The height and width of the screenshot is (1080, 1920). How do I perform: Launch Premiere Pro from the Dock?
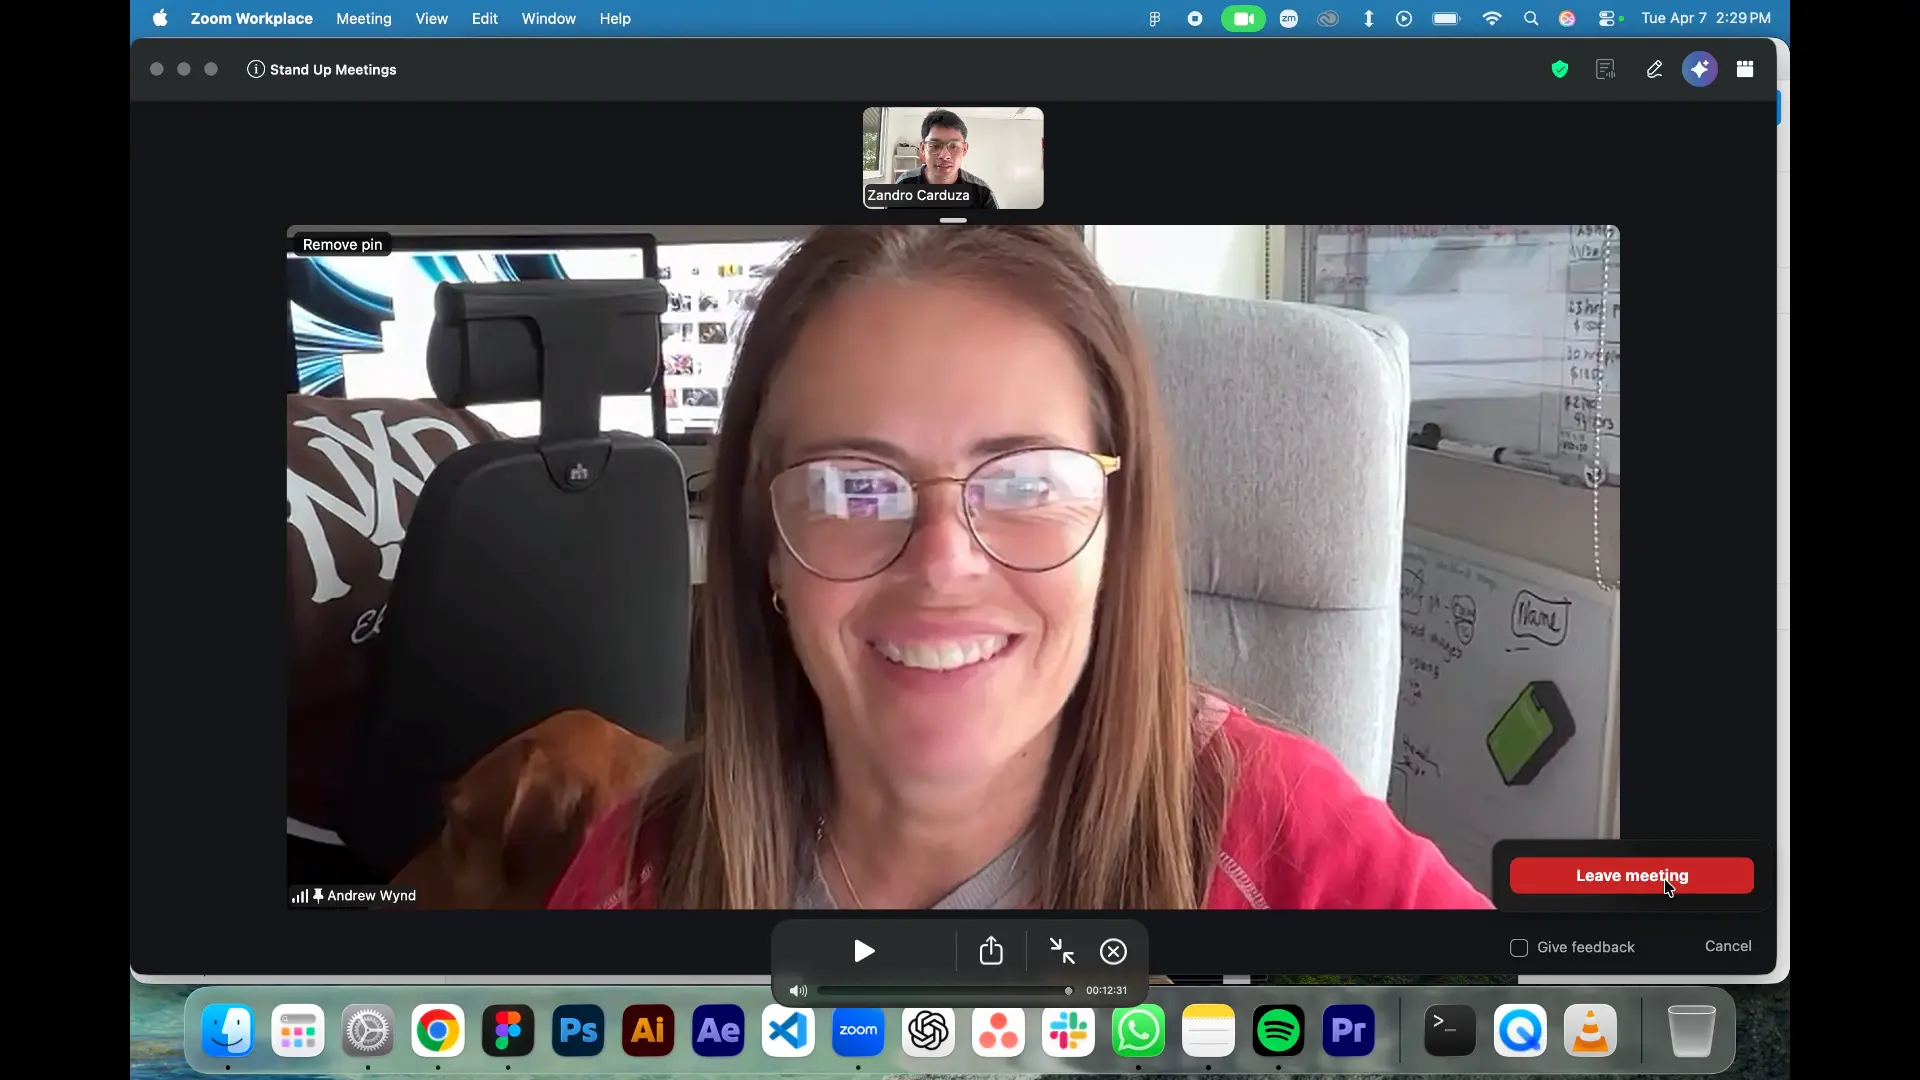[x=1349, y=1031]
